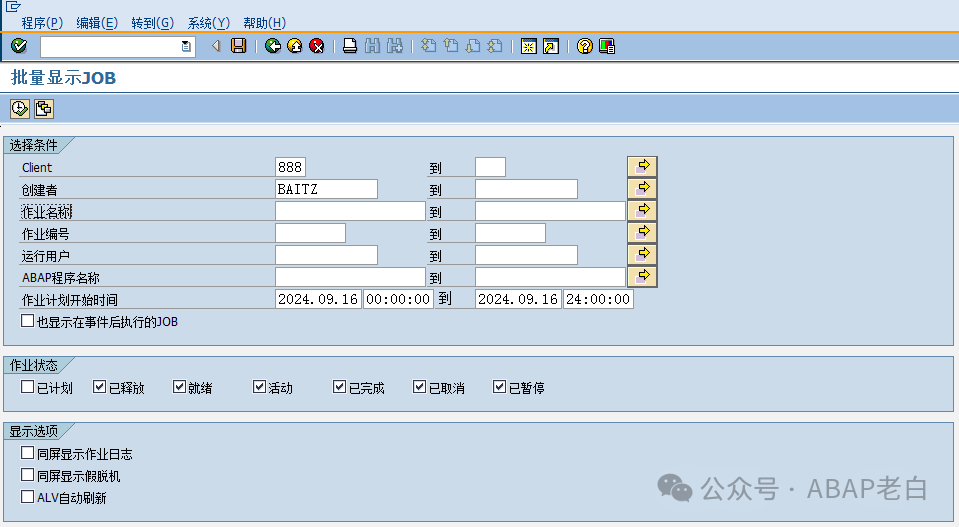Open multiple selection for 作业名称
The width and height of the screenshot is (959, 527).
[x=642, y=210]
